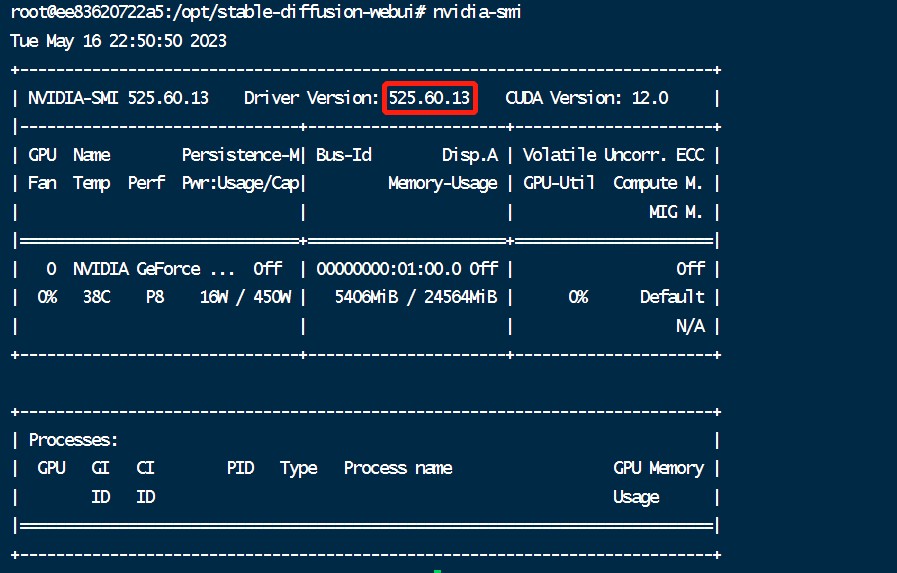Select the driver version value 525.60.13
This screenshot has height=573, width=897.
click(x=429, y=98)
